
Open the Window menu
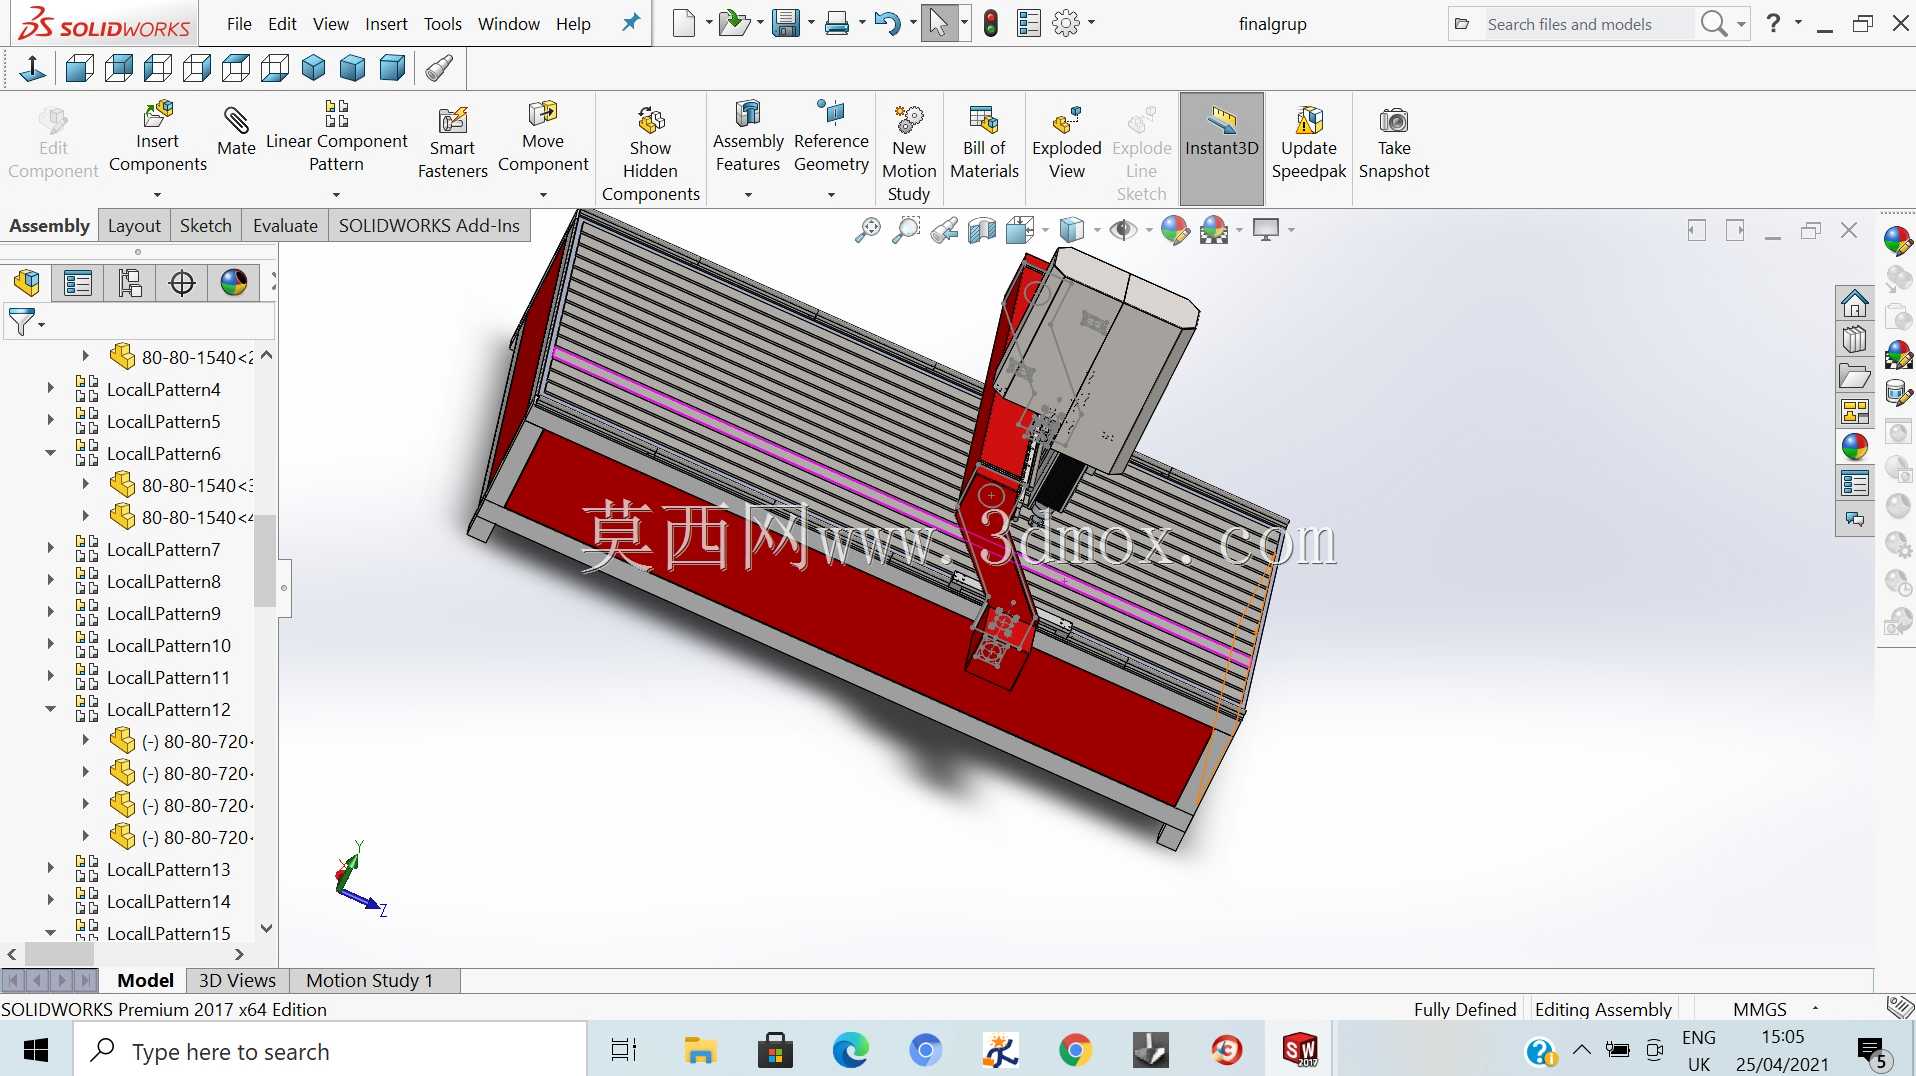[508, 24]
